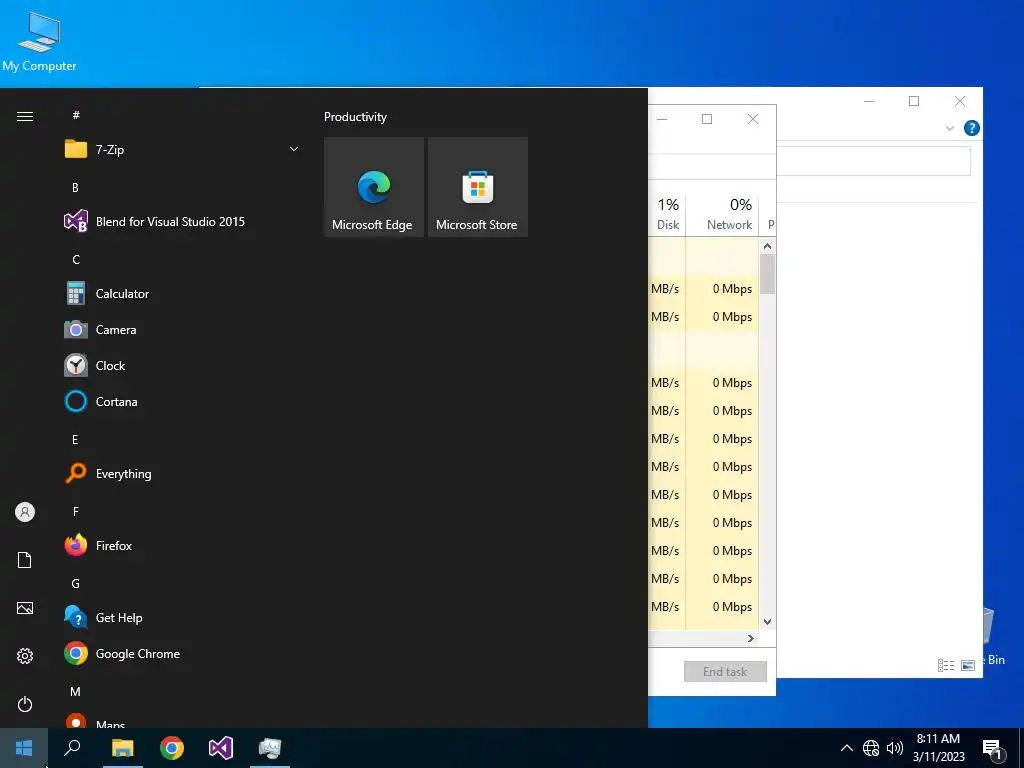Click the 'C' letter header
Screen dimensions: 1024x768
(x=76, y=260)
